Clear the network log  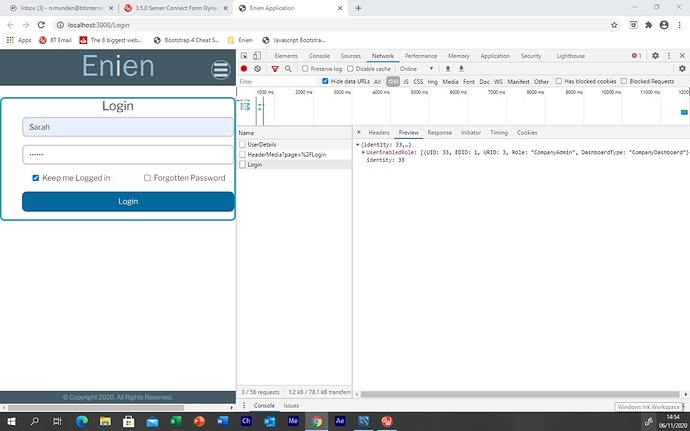[x=258, y=69]
